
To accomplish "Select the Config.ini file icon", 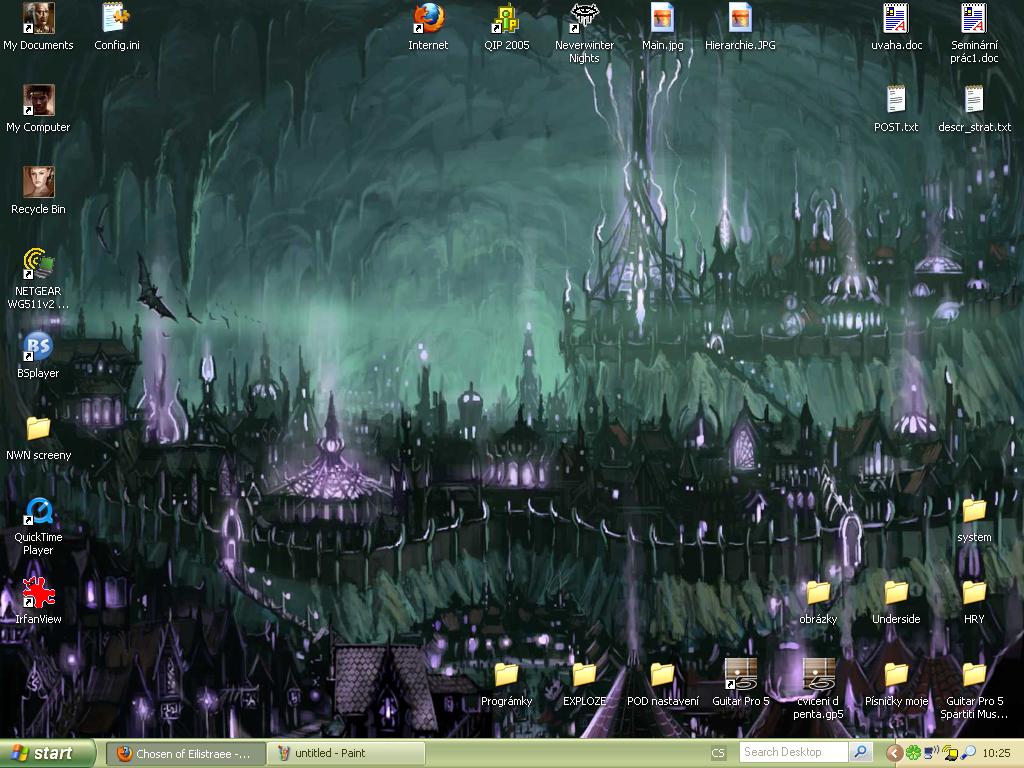I will tap(117, 19).
